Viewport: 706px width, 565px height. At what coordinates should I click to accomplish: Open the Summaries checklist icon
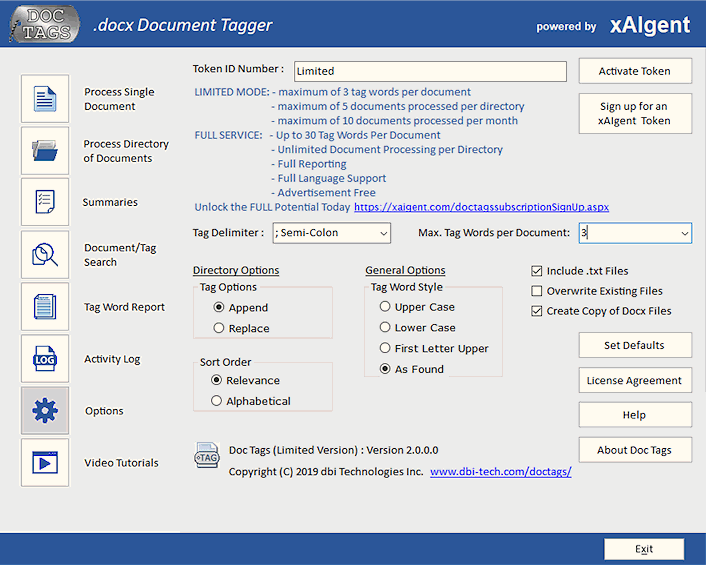[45, 202]
